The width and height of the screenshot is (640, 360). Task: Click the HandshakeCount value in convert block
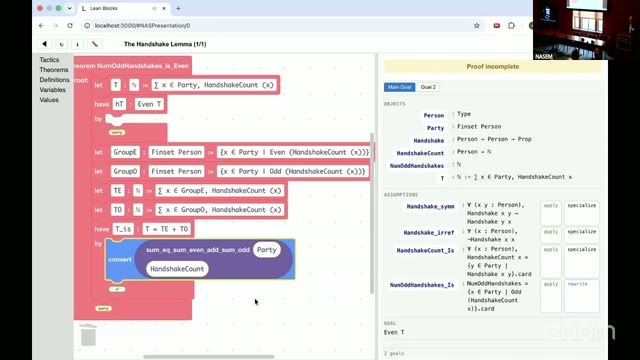point(177,269)
